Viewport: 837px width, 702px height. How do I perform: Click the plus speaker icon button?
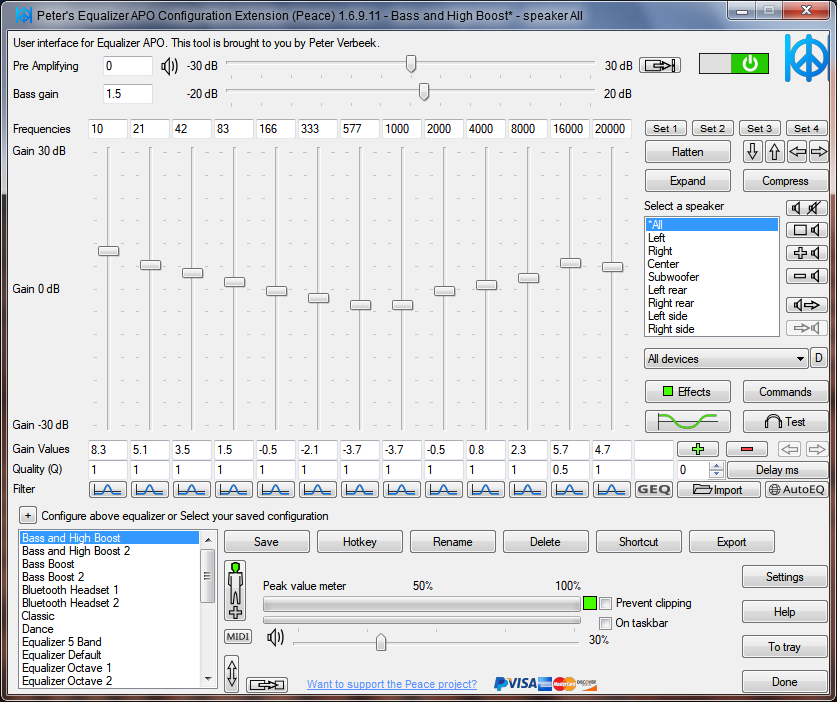point(807,253)
